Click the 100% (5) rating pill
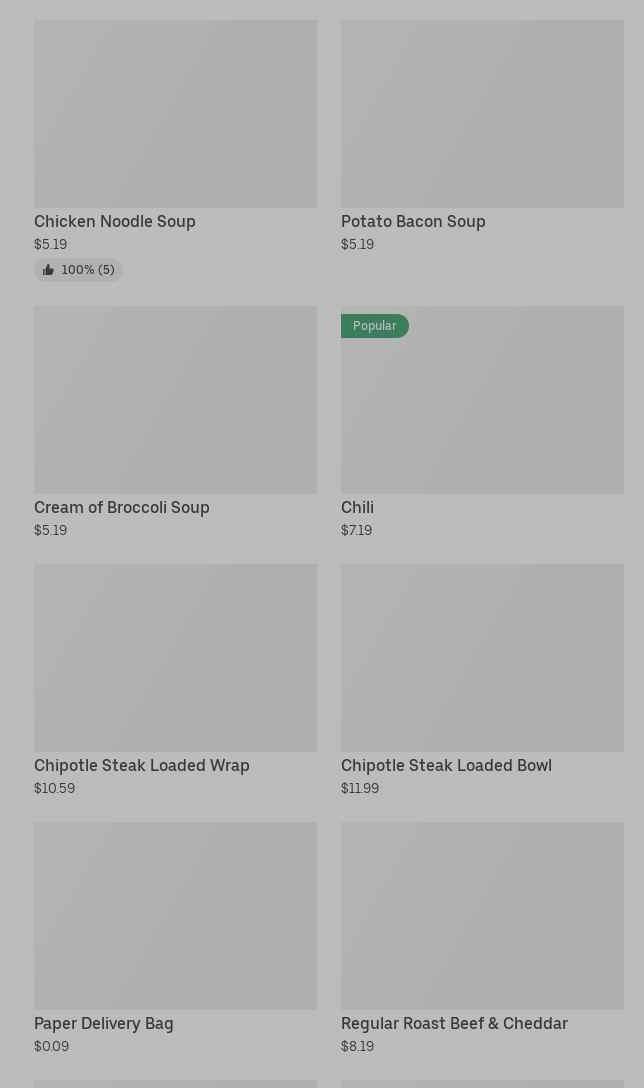This screenshot has height=1088, width=644. click(x=78, y=270)
